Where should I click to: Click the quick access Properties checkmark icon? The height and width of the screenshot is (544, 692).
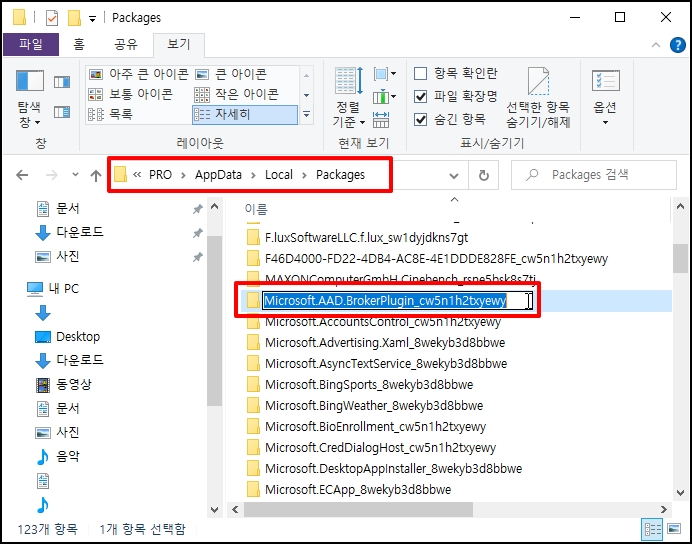(52, 18)
